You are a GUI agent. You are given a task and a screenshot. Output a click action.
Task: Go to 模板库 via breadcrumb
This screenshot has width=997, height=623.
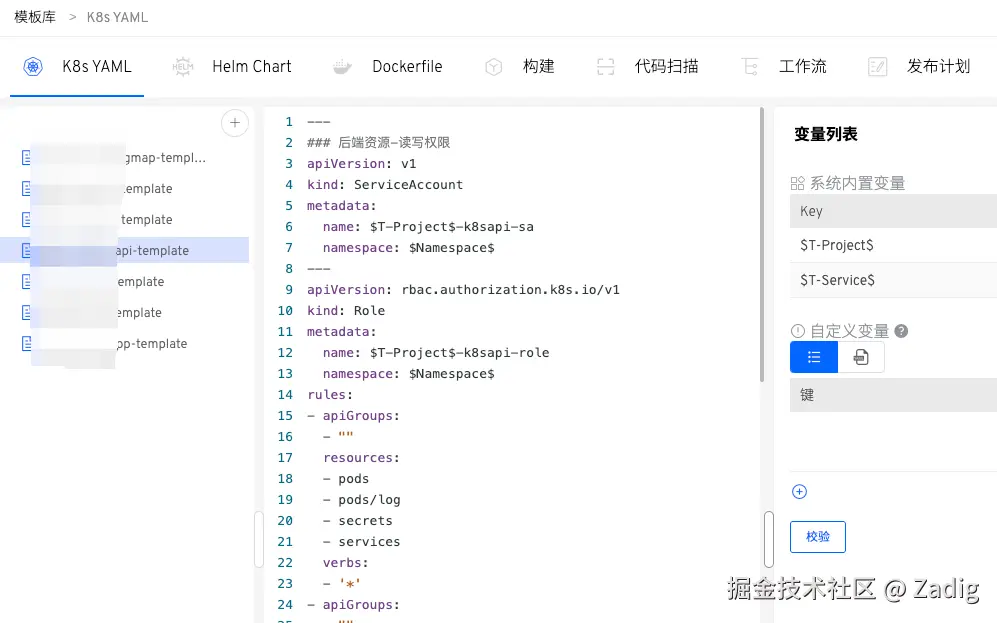35,17
